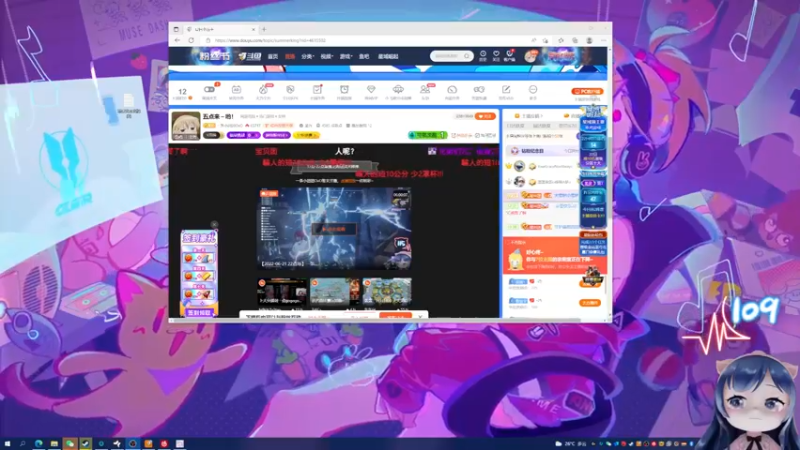Close the current browser tab

pyautogui.click(x=254, y=30)
